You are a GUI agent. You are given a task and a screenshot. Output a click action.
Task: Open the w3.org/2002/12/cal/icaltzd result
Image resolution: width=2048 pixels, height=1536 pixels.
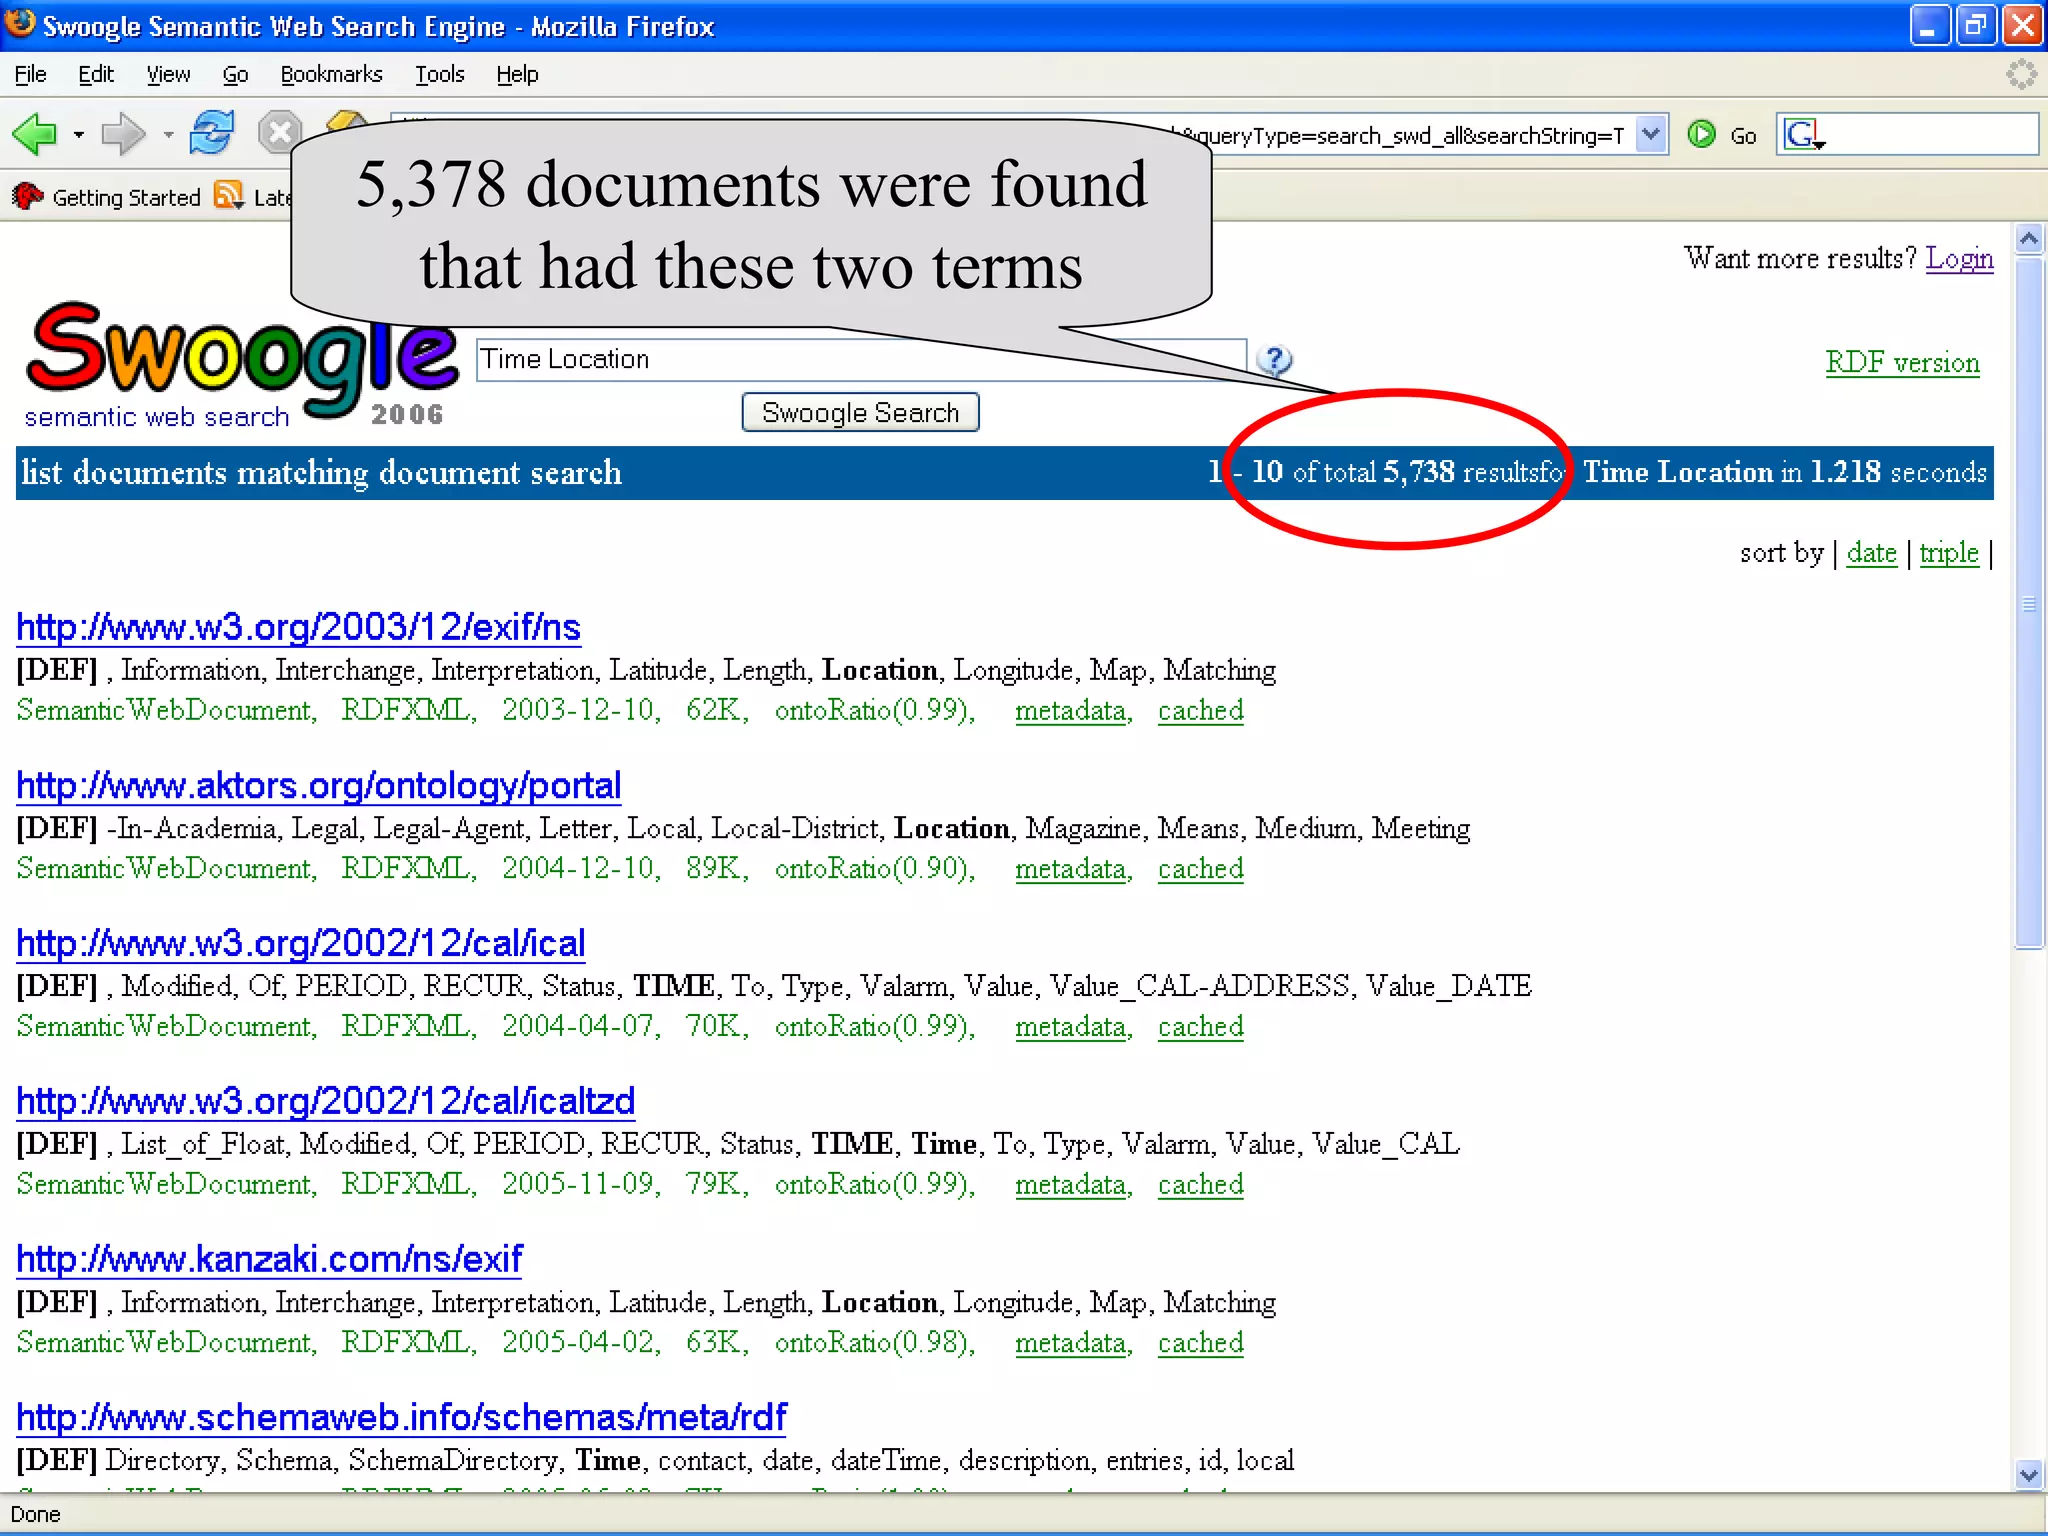(325, 1101)
